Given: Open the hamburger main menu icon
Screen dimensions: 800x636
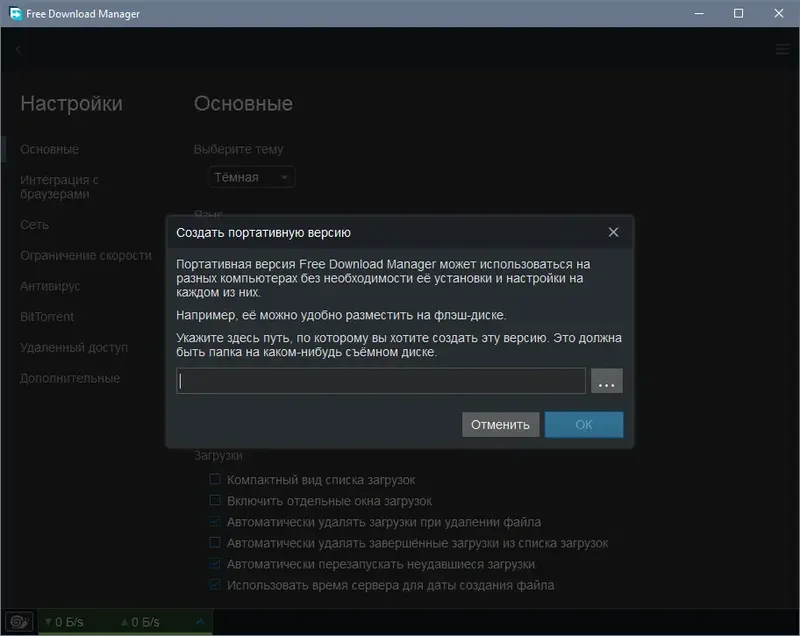Looking at the screenshot, I should (x=782, y=49).
